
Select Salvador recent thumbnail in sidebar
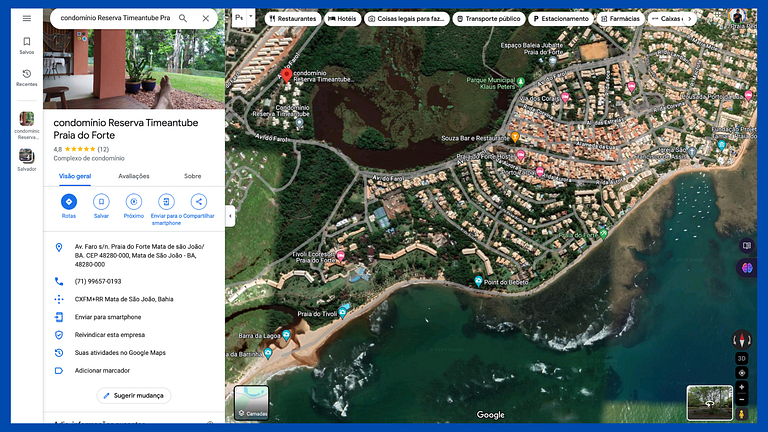[26, 160]
